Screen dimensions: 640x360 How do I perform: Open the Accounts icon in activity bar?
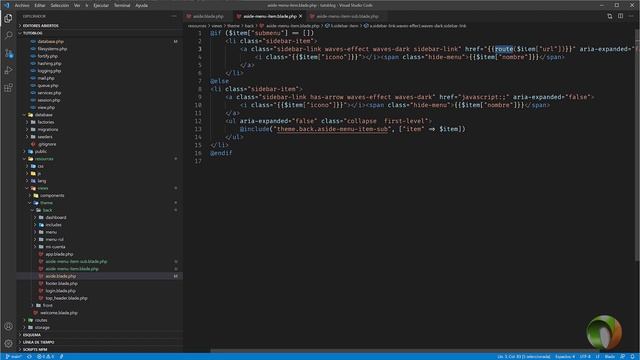[8, 327]
